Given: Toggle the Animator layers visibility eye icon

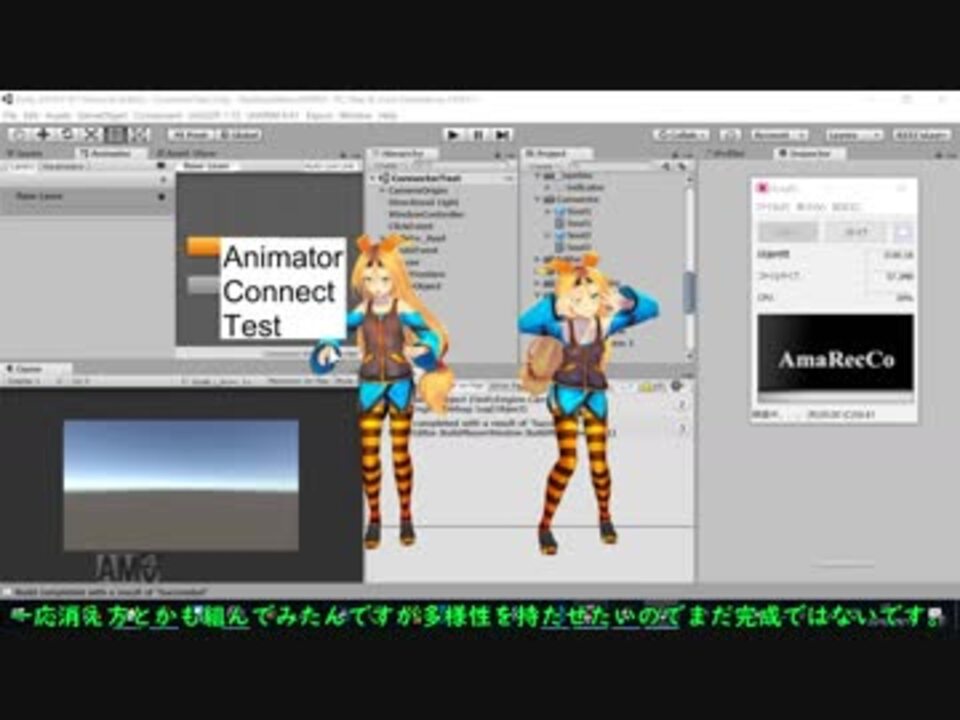Looking at the screenshot, I should [x=162, y=166].
